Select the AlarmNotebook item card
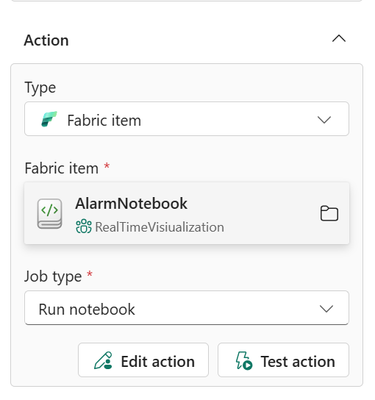Screen dimensions: 375x400 (187, 213)
